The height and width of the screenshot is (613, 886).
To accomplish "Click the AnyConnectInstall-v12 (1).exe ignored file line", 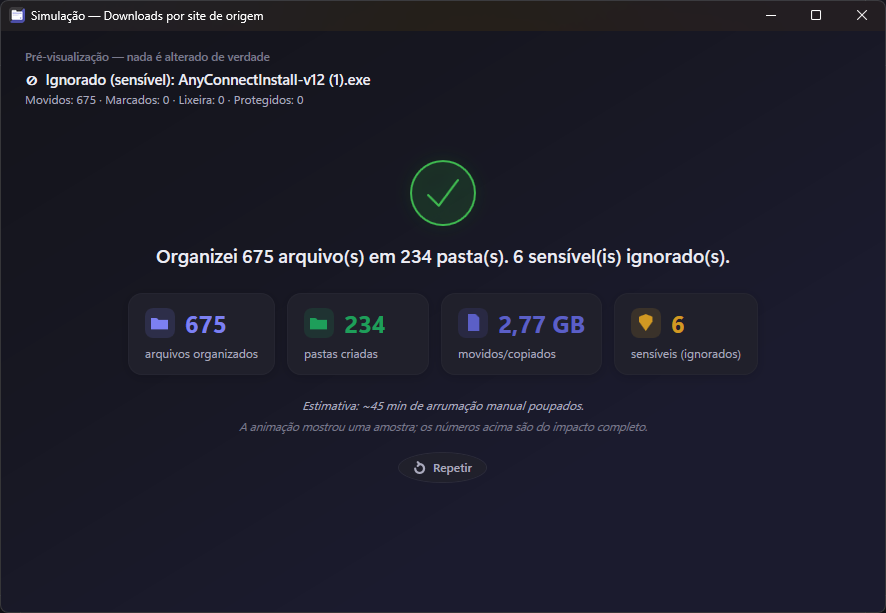I will 198,80.
